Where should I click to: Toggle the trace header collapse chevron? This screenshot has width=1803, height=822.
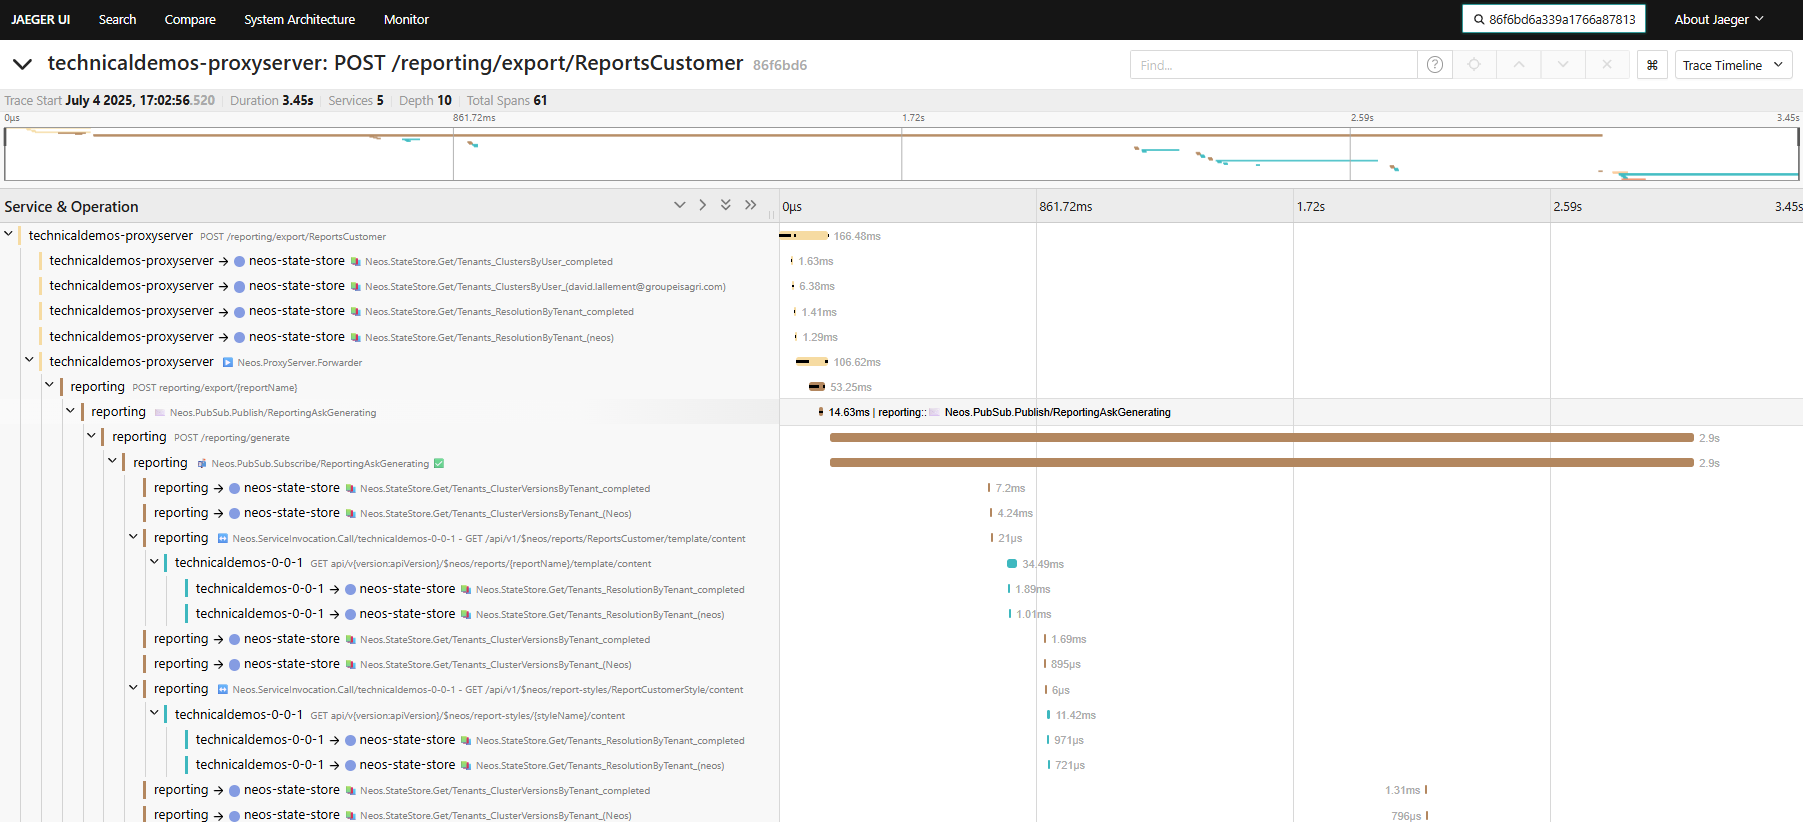coord(22,64)
